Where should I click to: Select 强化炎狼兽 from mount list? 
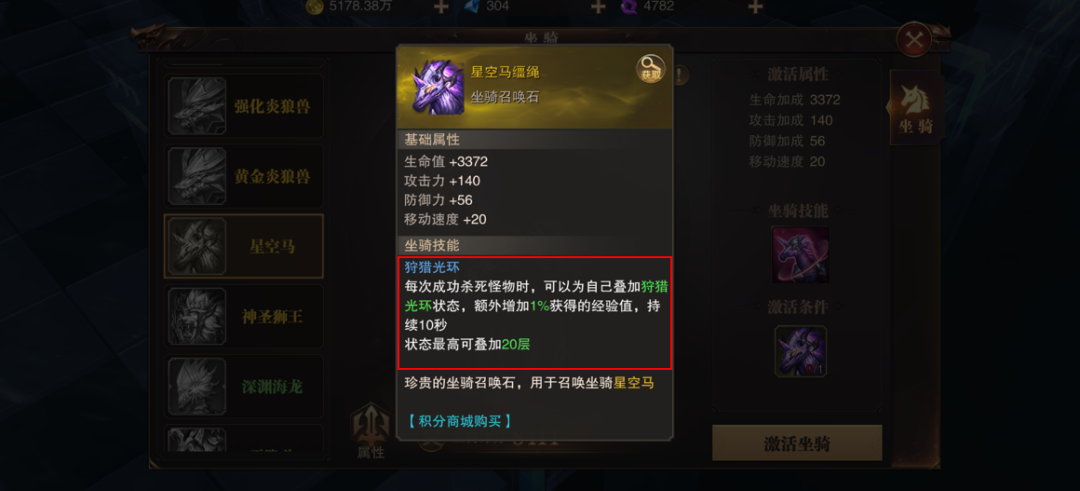coord(244,106)
